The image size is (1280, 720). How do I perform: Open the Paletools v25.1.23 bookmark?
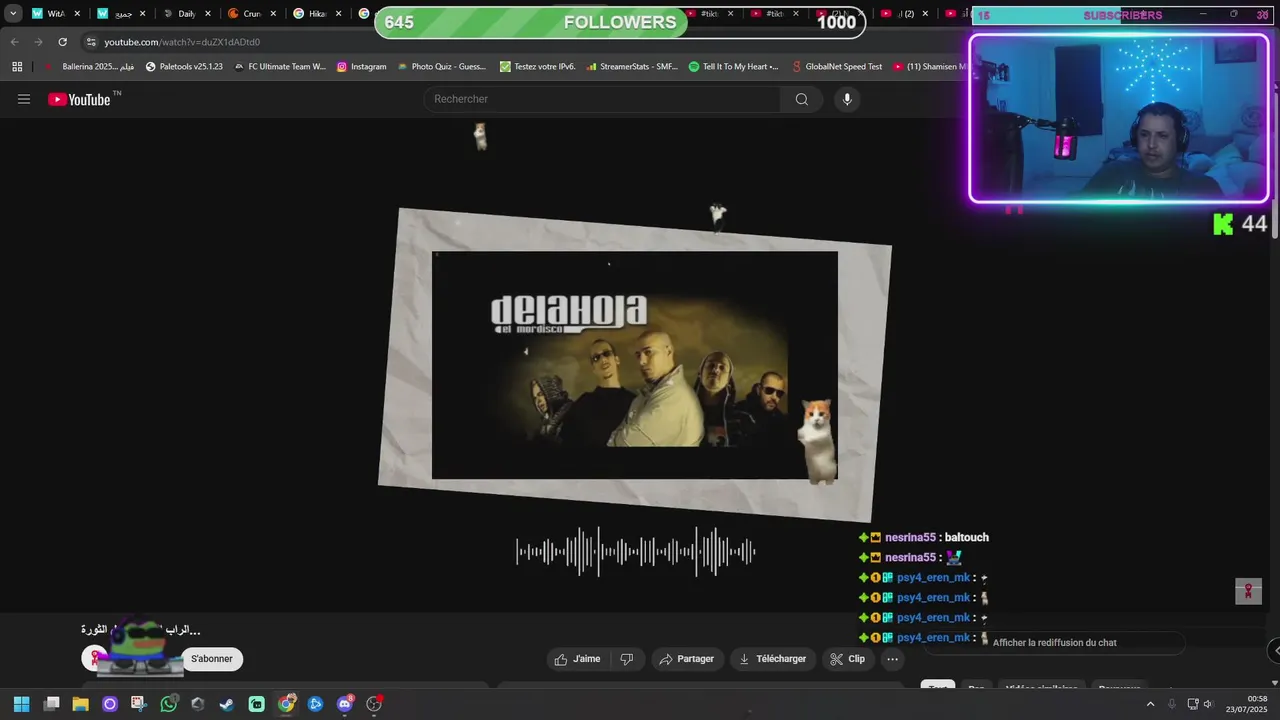(x=184, y=67)
